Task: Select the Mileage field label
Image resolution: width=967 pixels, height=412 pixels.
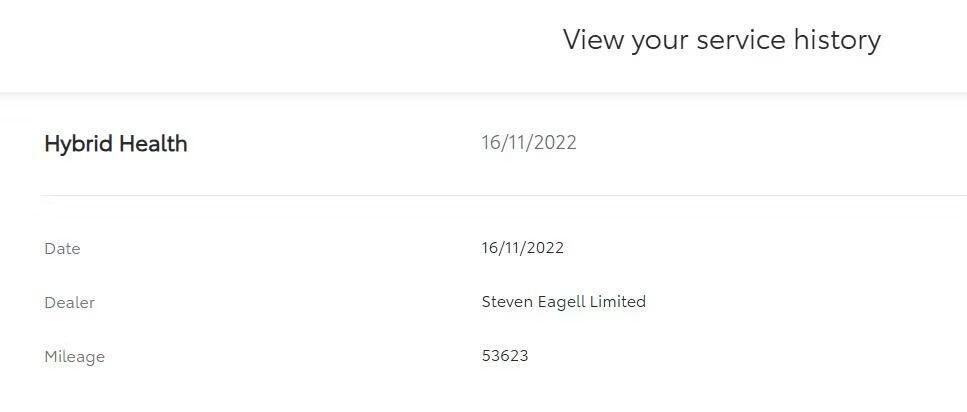Action: [x=74, y=357]
